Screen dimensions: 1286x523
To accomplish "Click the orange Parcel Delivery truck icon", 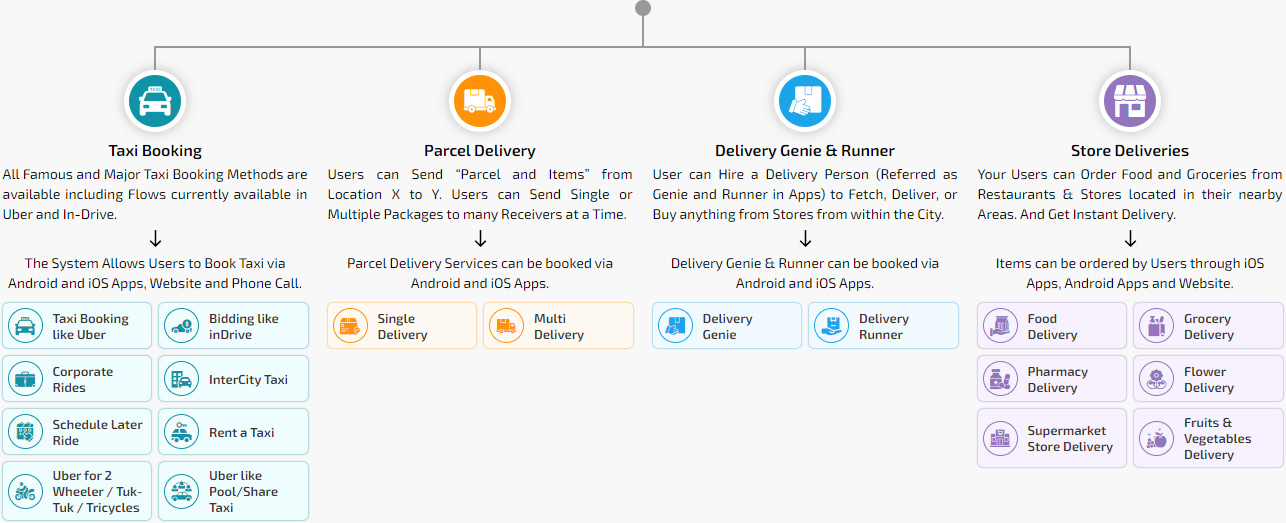I will [480, 101].
